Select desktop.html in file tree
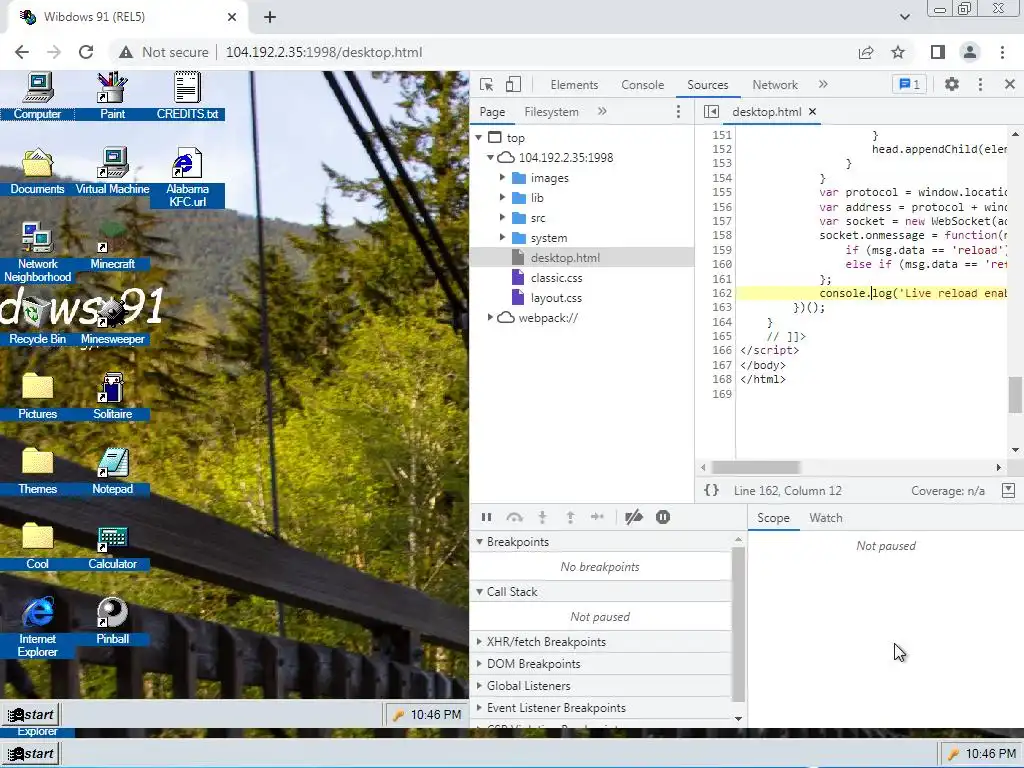Viewport: 1024px width, 768px height. click(x=565, y=257)
